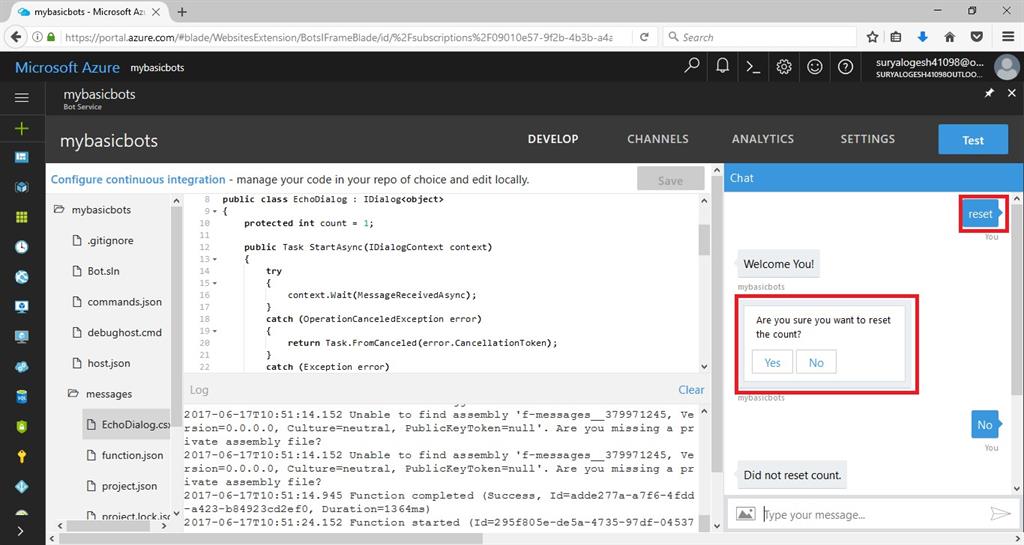Open the Security shield icon in sidebar
The height and width of the screenshot is (545, 1024).
(x=22, y=426)
